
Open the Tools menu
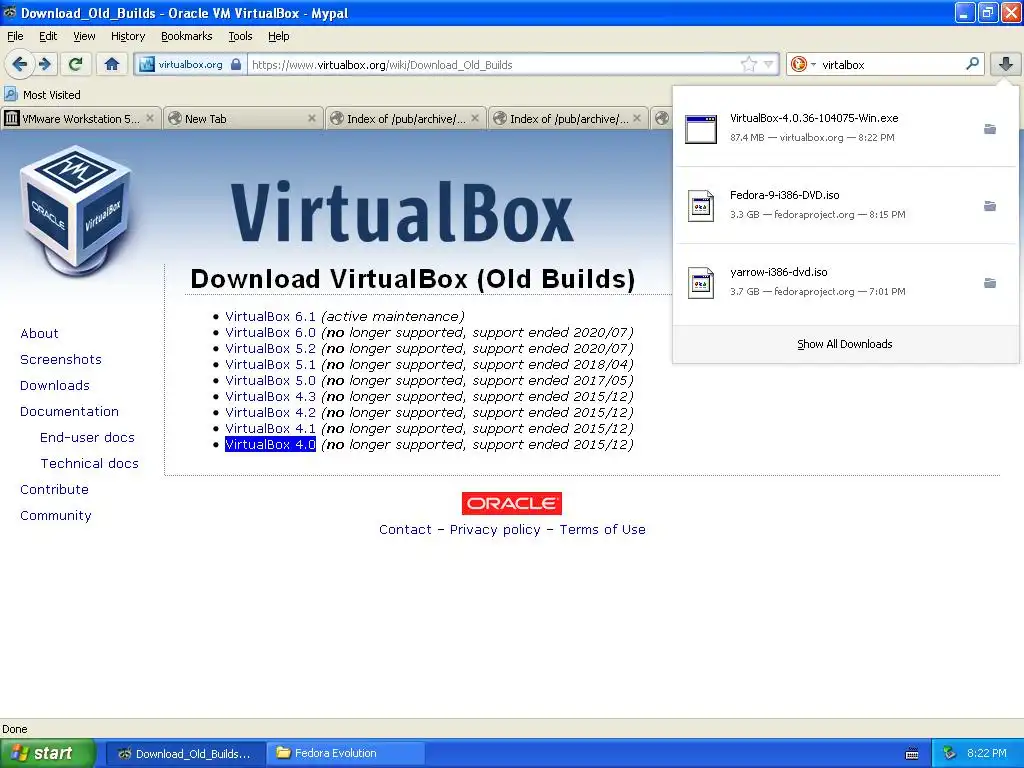(x=240, y=36)
